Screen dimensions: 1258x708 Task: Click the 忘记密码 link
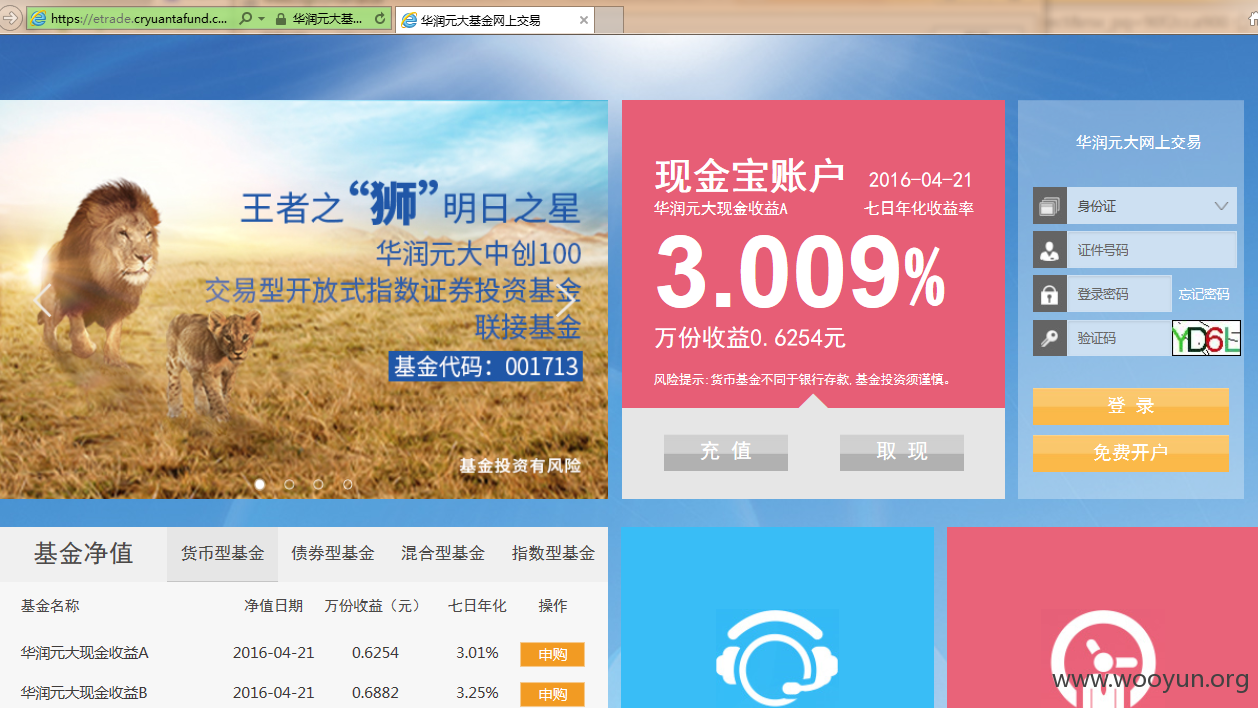(x=1204, y=294)
